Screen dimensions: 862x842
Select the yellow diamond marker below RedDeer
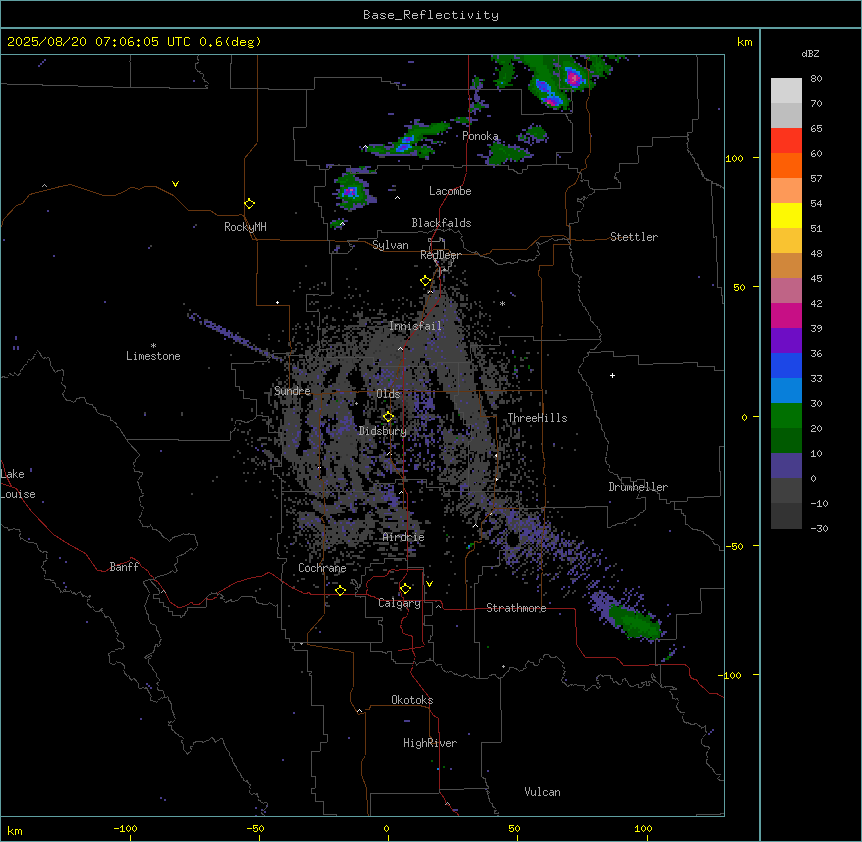[x=426, y=281]
